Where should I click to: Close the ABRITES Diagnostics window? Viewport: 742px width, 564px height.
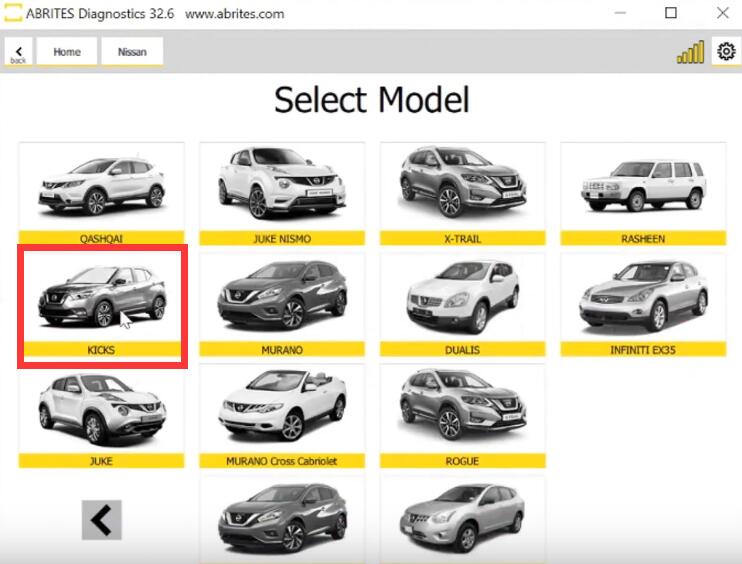point(723,13)
